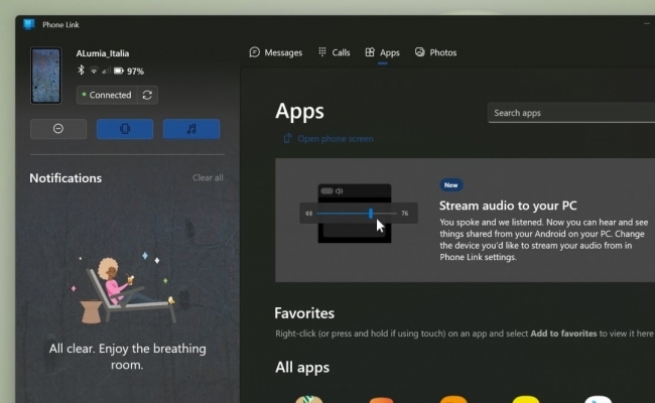The height and width of the screenshot is (403, 655).
Task: Toggle Do Not Disturb button
Action: coord(58,129)
